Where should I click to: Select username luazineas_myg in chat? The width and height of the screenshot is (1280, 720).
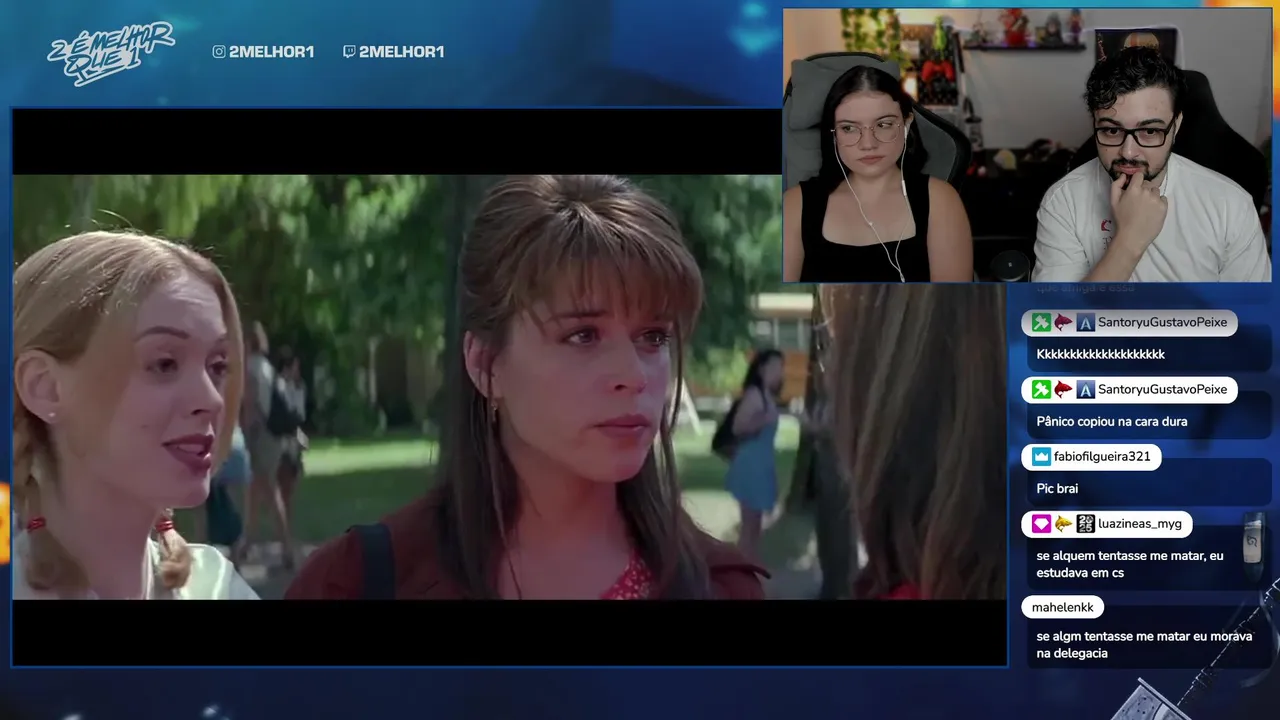[x=1140, y=523]
